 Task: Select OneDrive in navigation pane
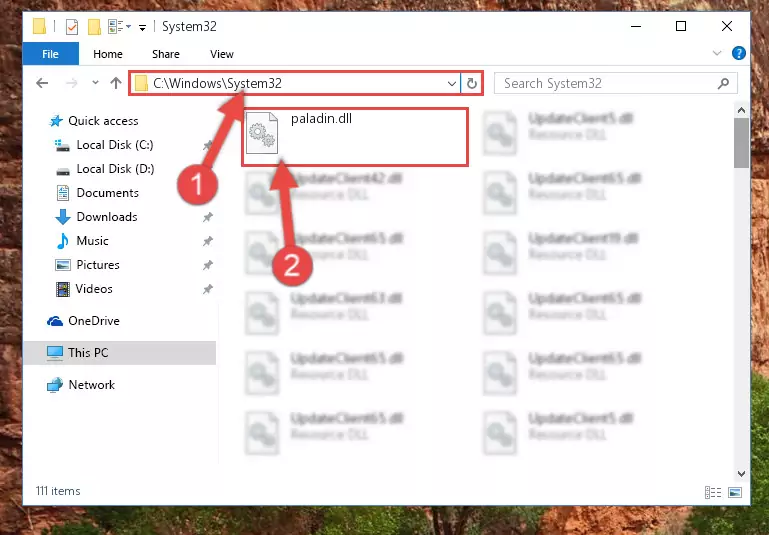tap(94, 321)
